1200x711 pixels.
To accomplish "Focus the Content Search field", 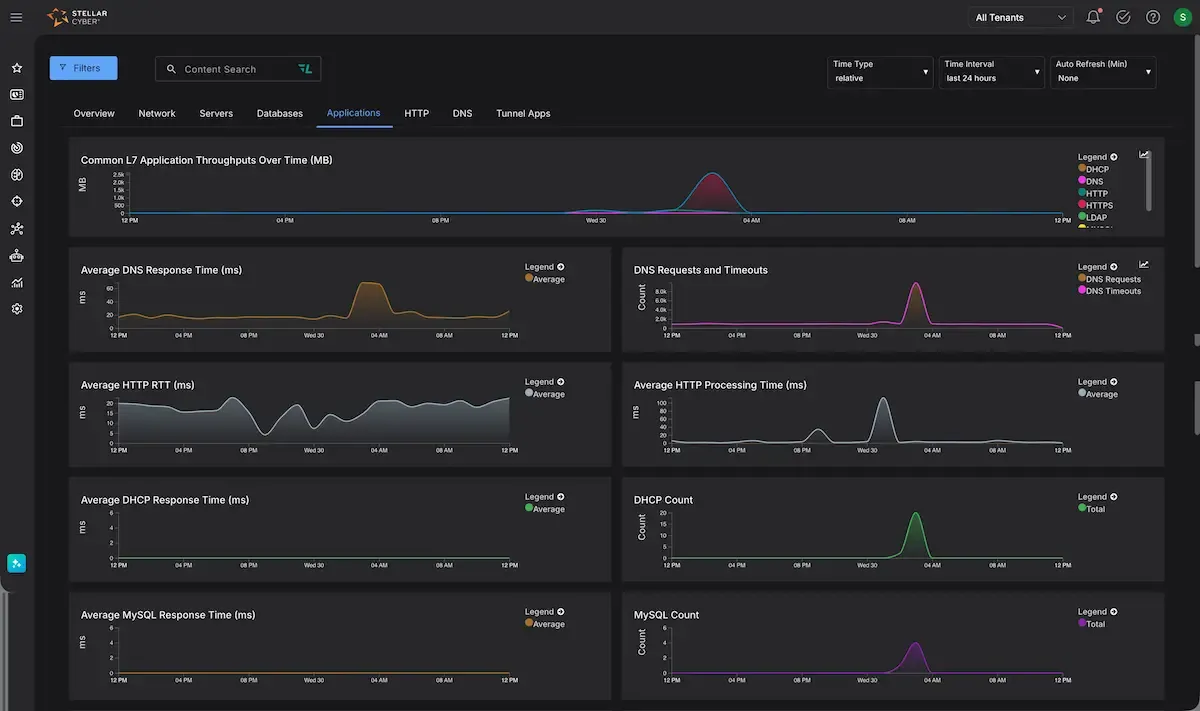I will (238, 69).
